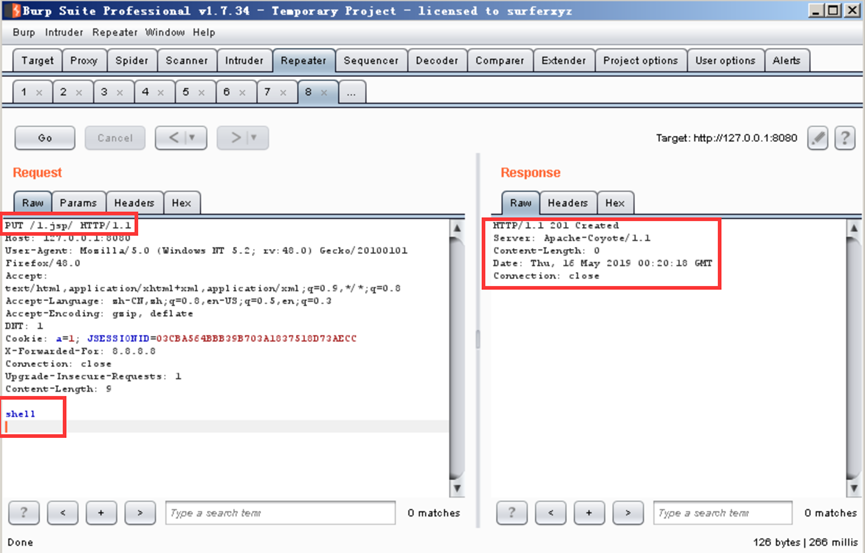
Task: Click the Cancel button
Action: tap(115, 138)
